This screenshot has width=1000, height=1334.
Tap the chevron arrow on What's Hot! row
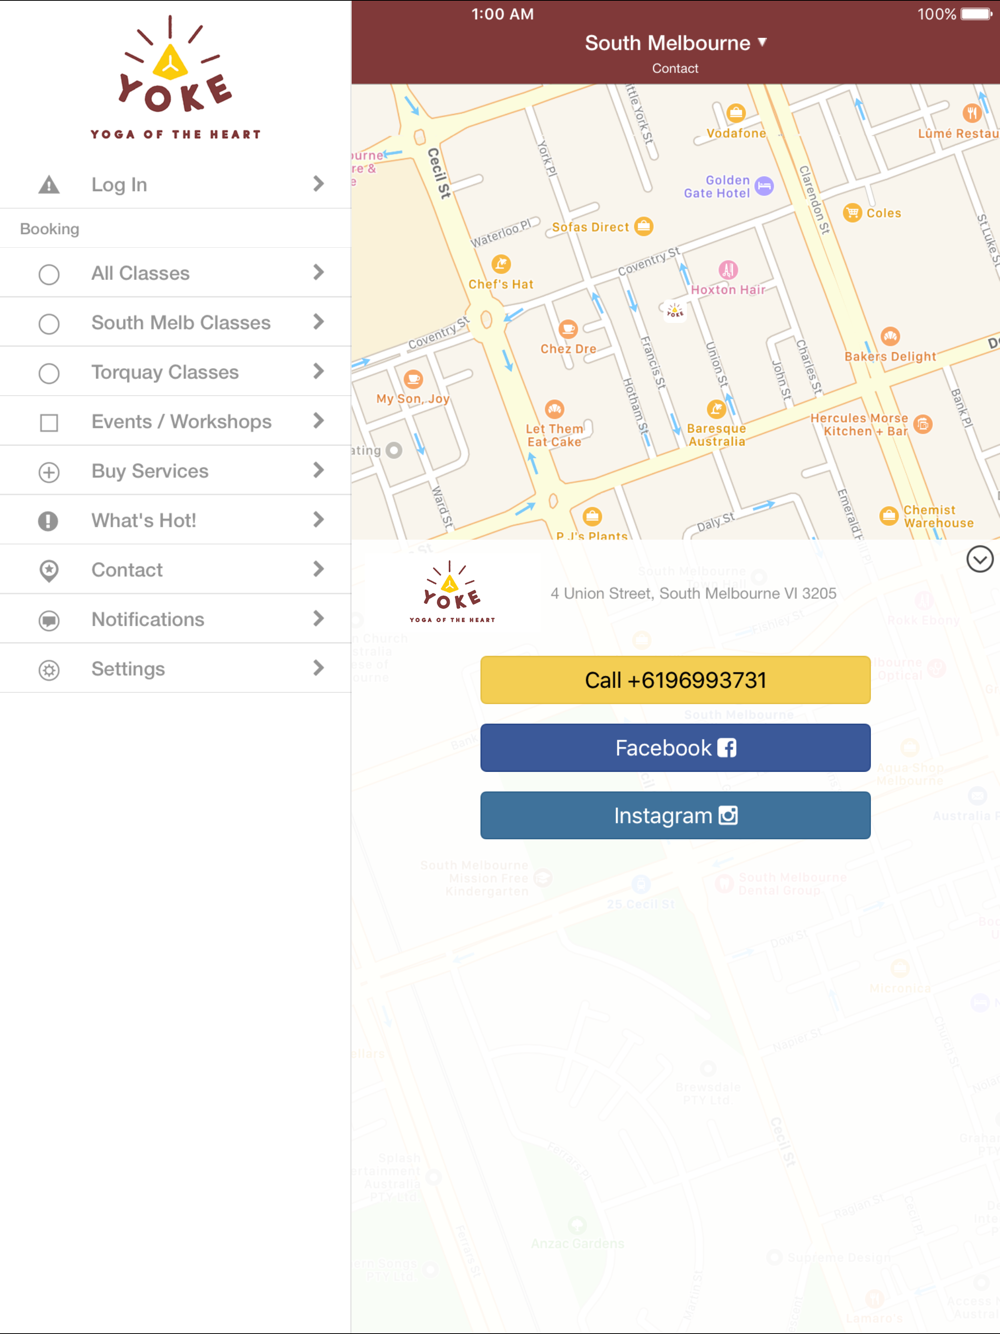point(318,520)
